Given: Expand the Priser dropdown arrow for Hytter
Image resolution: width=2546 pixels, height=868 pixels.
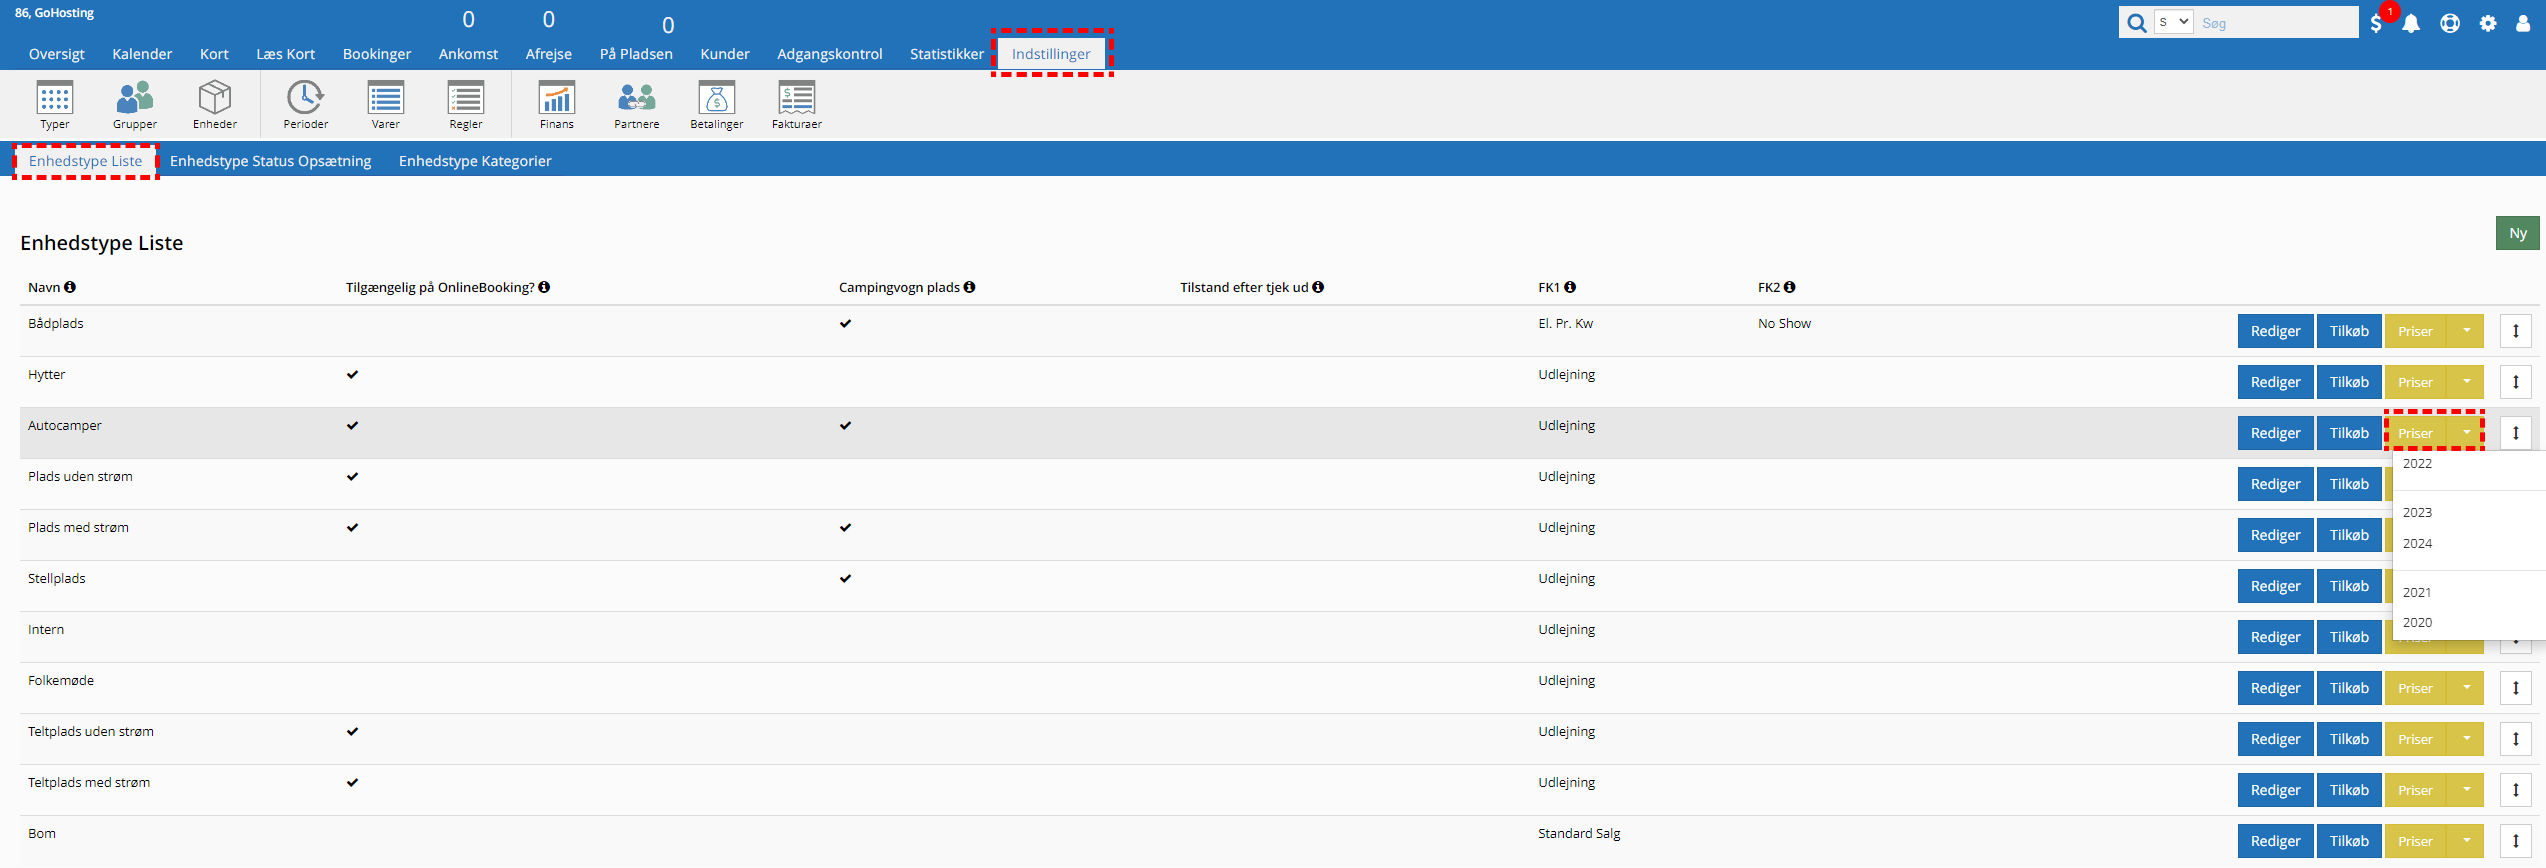Looking at the screenshot, I should coord(2466,382).
